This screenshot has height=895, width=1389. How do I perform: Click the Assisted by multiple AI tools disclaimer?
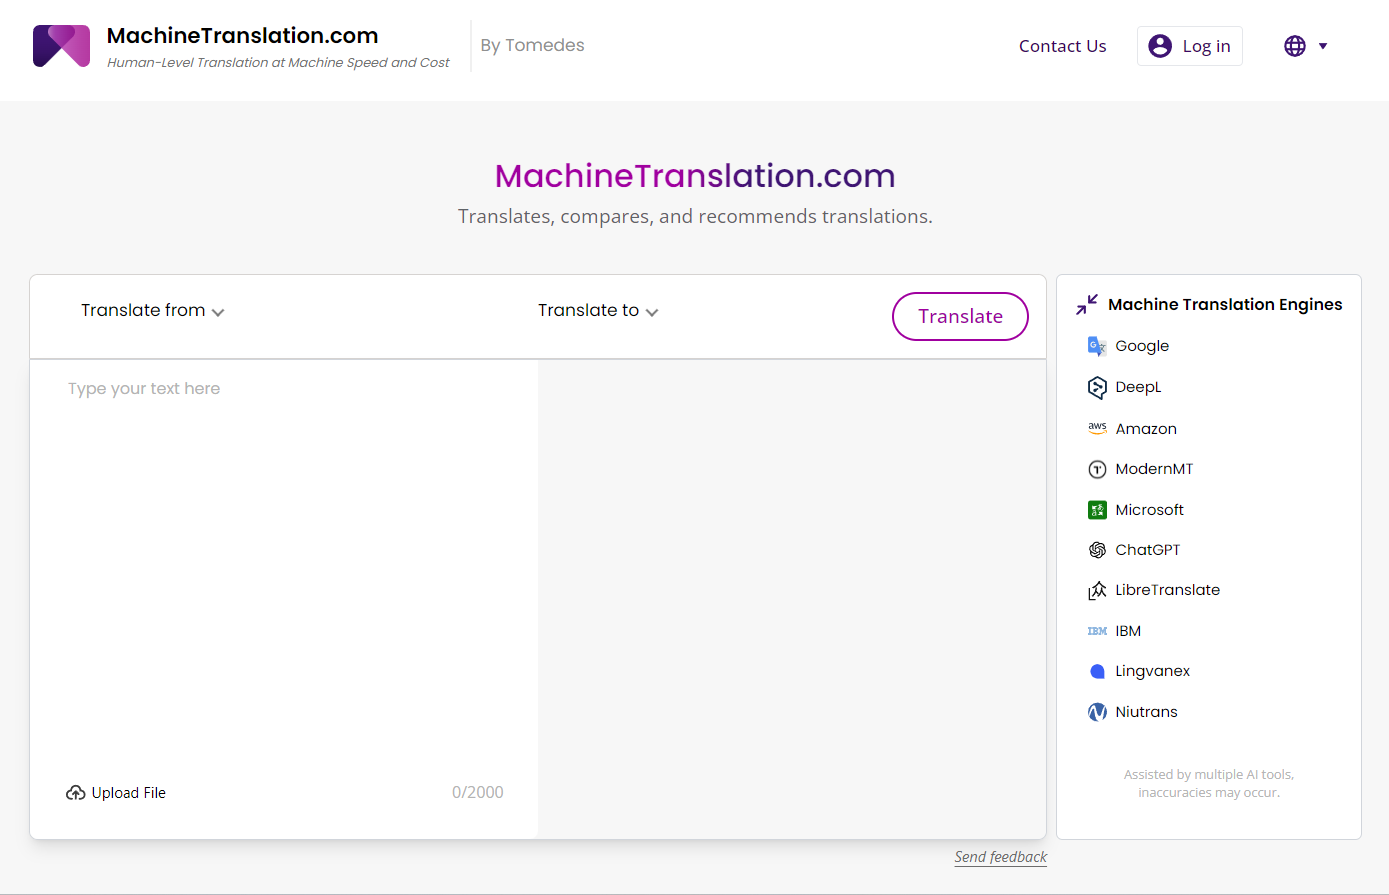coord(1209,784)
